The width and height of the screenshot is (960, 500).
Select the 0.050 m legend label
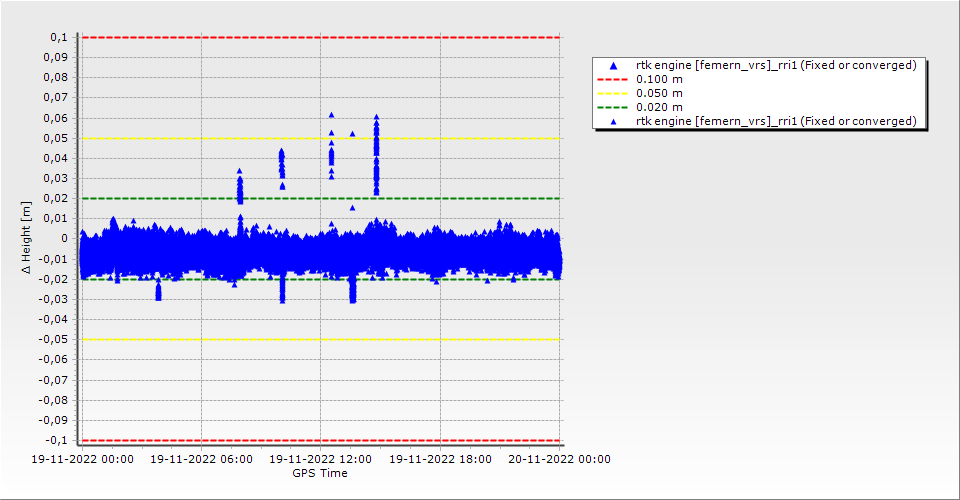pos(659,94)
